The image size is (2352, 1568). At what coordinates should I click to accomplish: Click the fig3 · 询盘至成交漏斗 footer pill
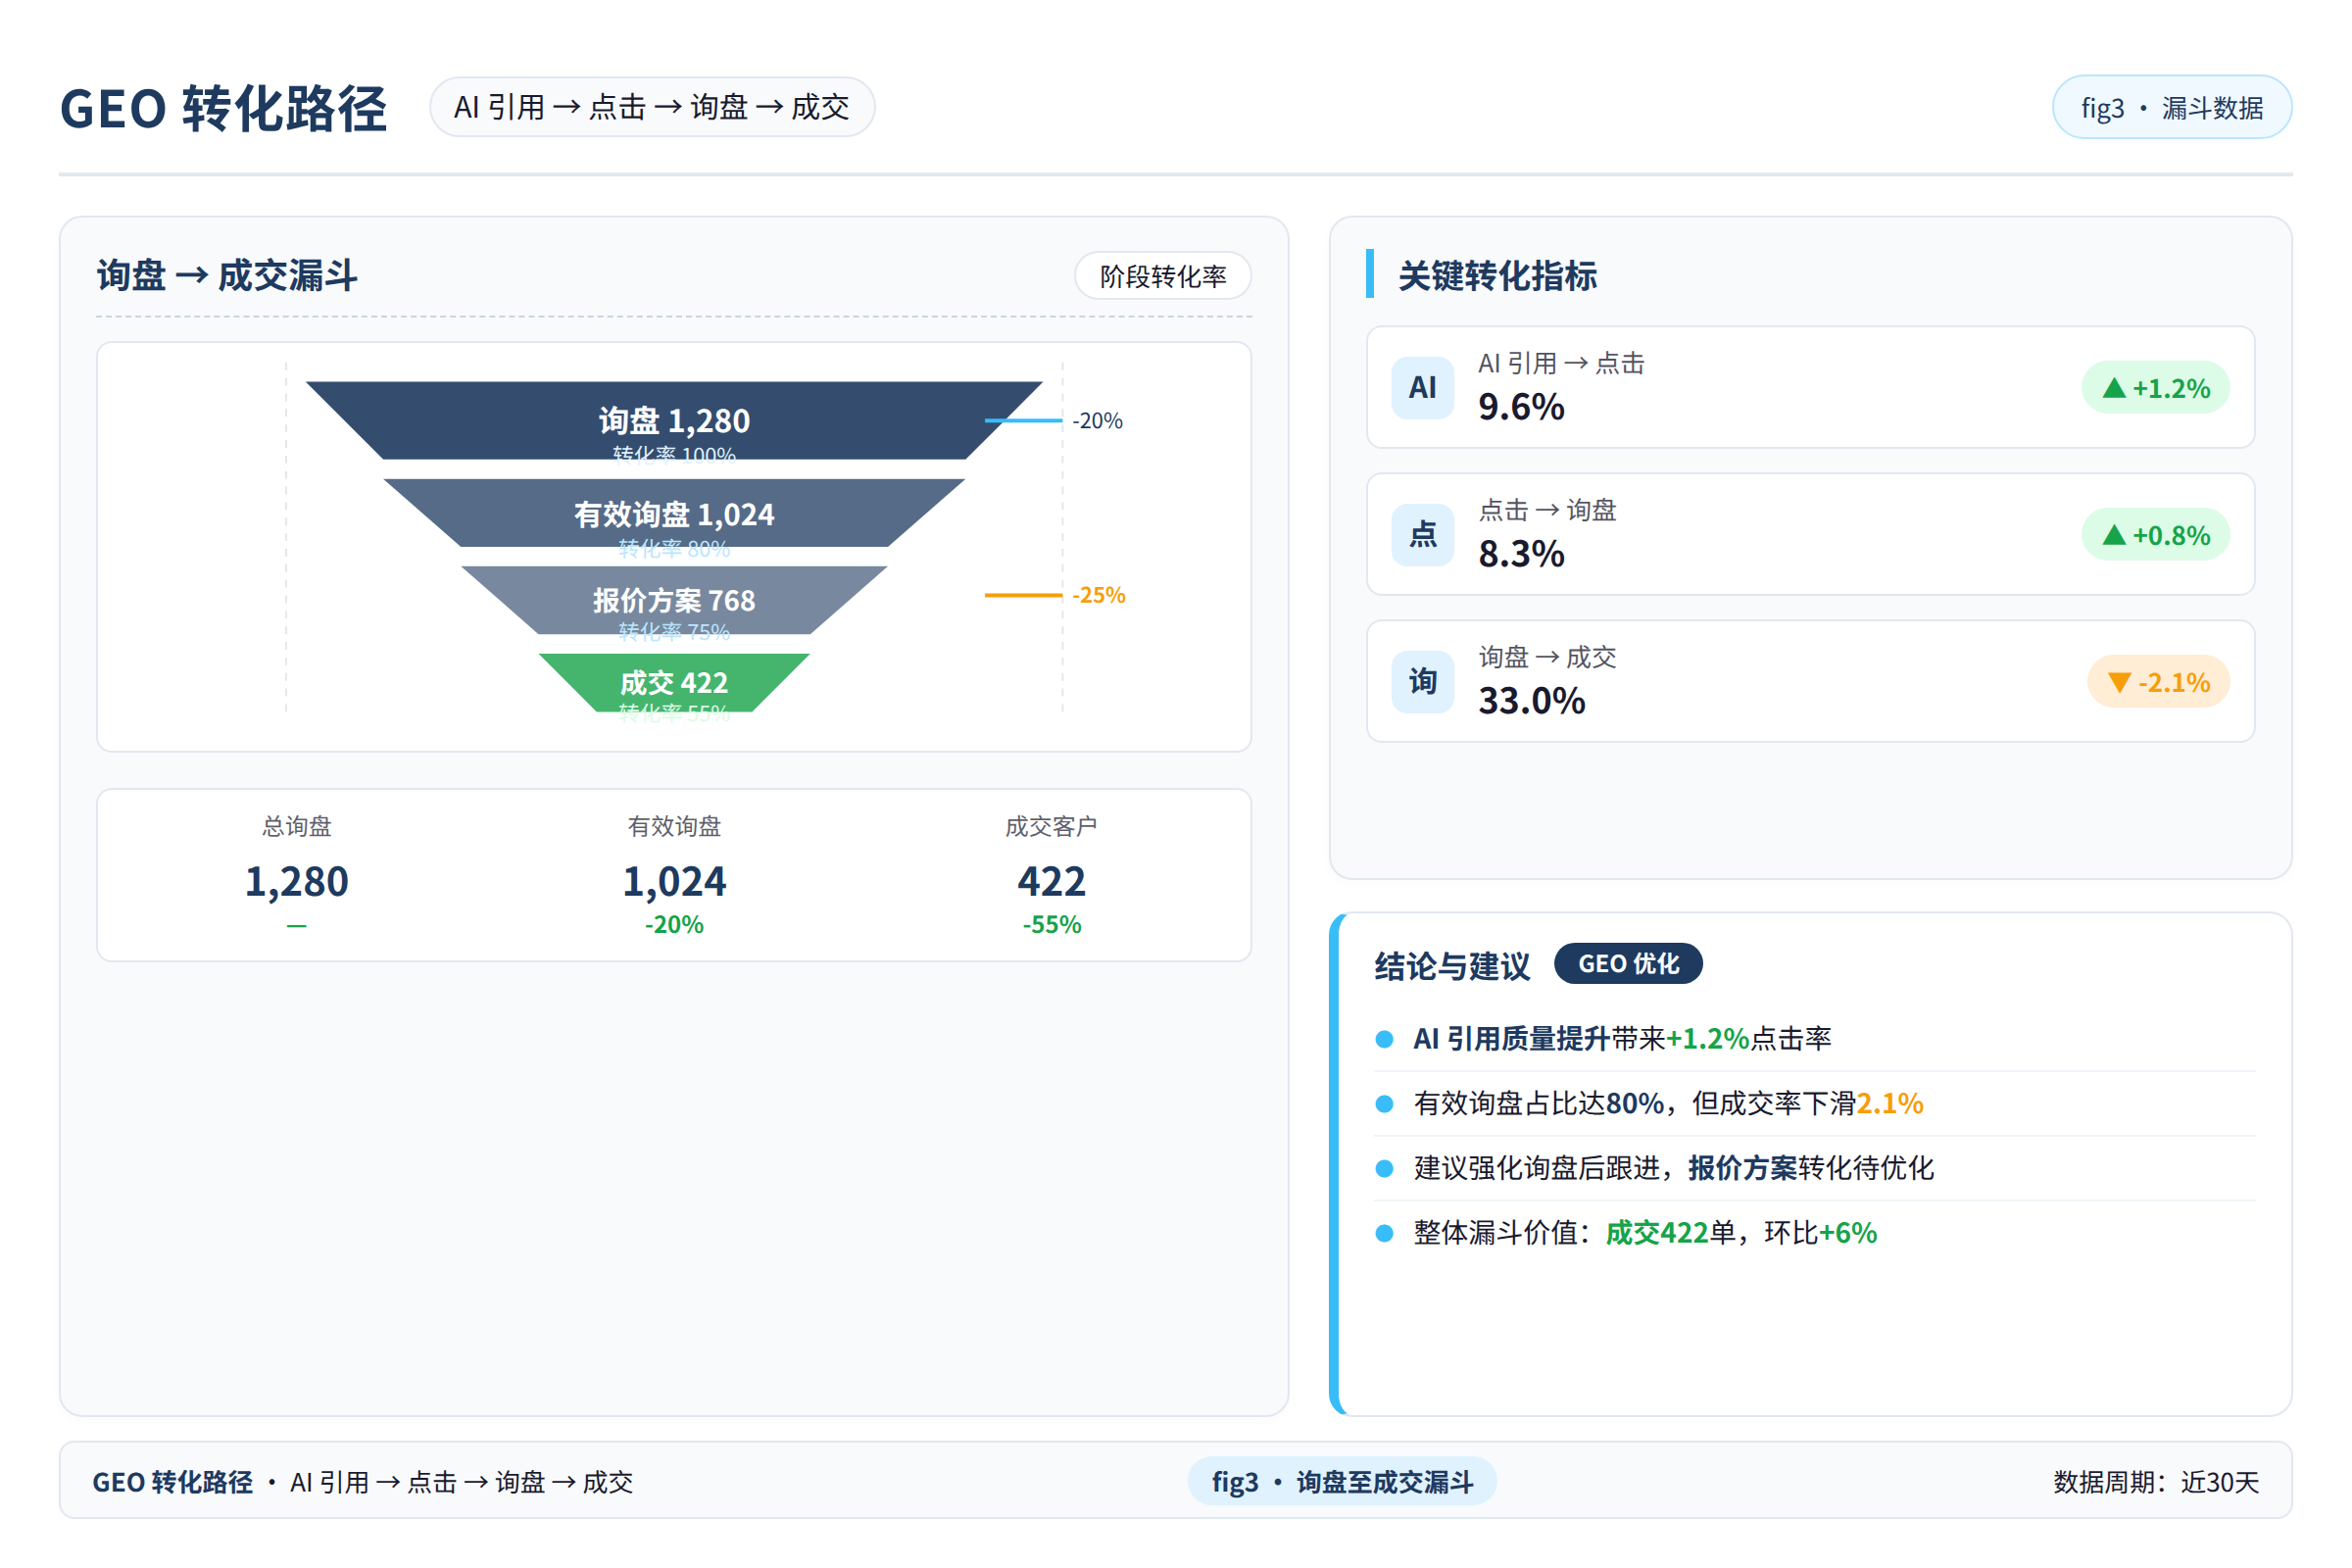(x=1342, y=1481)
